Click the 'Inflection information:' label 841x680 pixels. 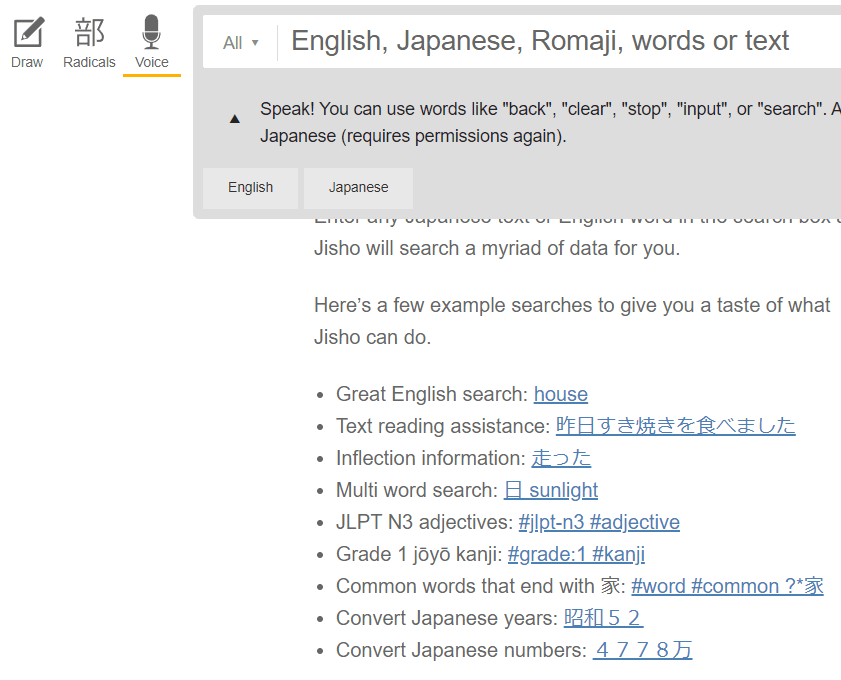[x=431, y=458]
